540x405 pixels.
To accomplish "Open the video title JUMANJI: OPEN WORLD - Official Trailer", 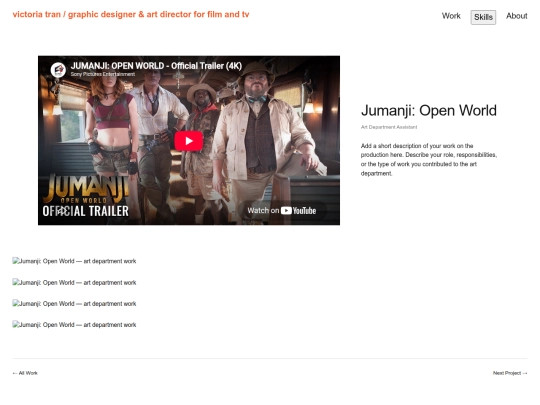I will click(x=156, y=66).
